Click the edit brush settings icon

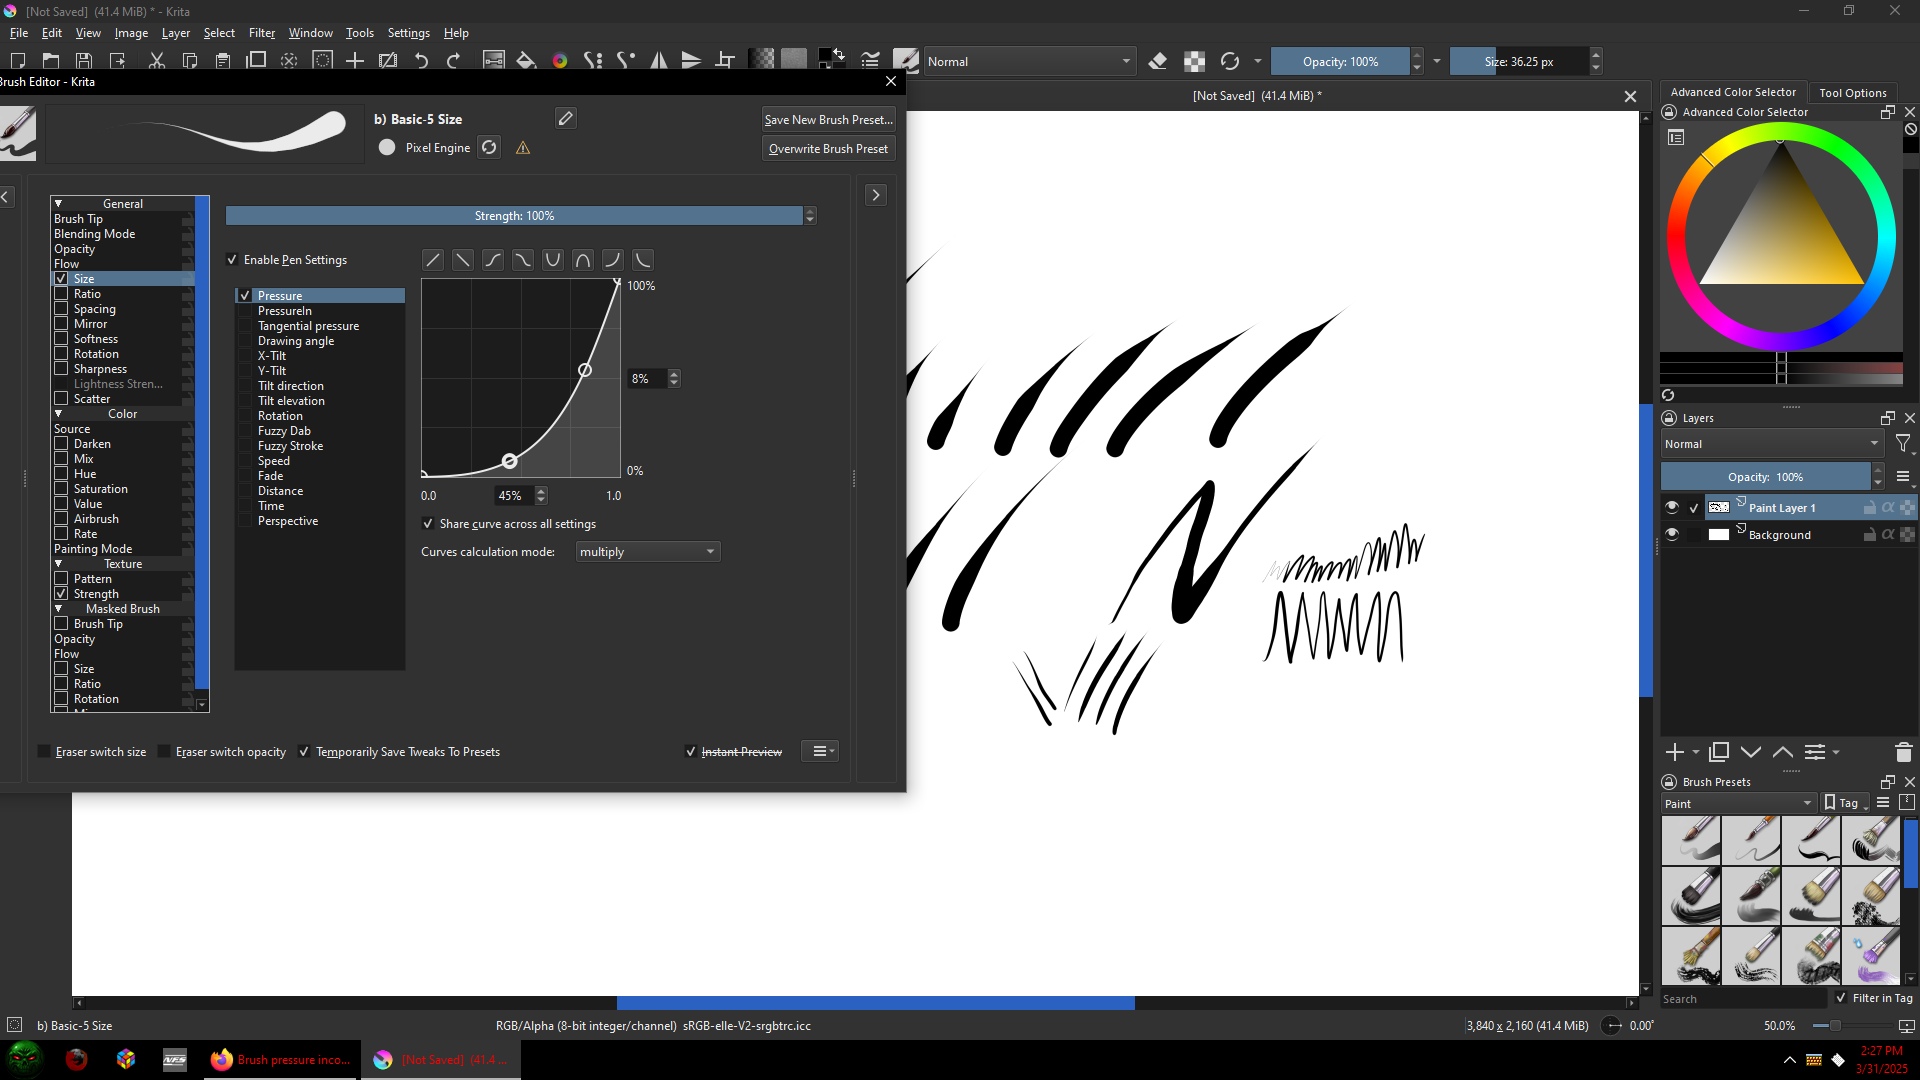(870, 61)
